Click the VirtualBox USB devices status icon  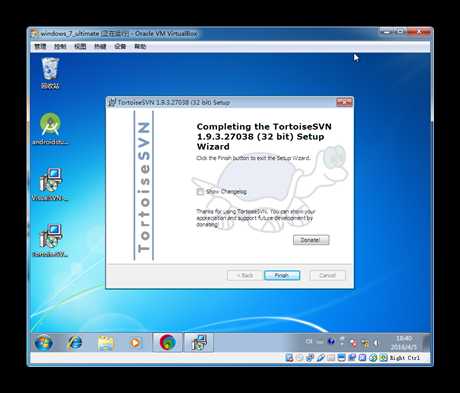tap(321, 358)
